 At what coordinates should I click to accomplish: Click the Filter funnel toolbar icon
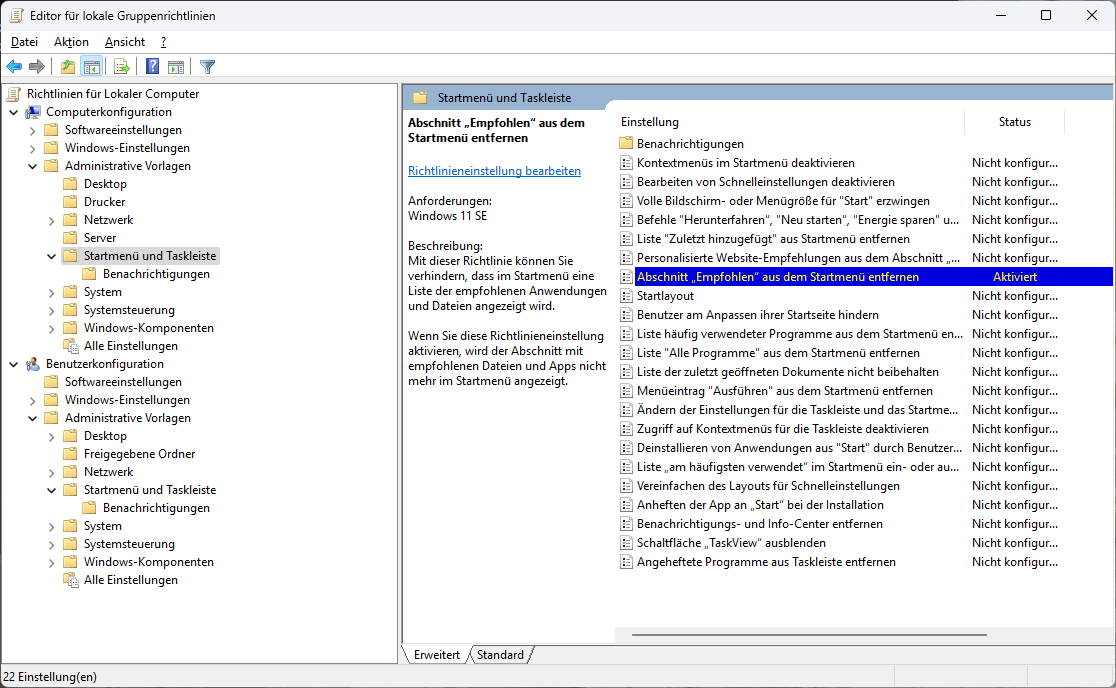[x=207, y=67]
